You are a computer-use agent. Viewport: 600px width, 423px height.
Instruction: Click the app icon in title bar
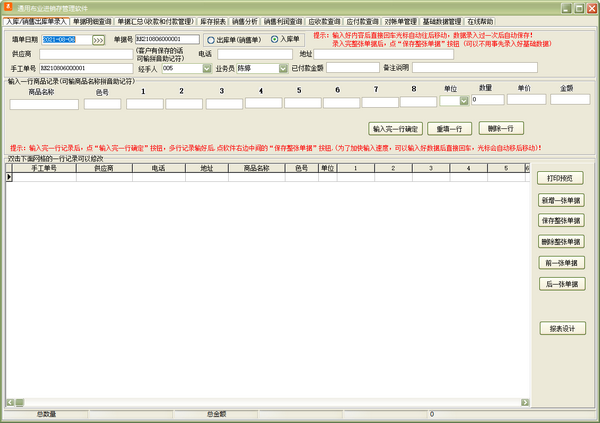point(8,6)
